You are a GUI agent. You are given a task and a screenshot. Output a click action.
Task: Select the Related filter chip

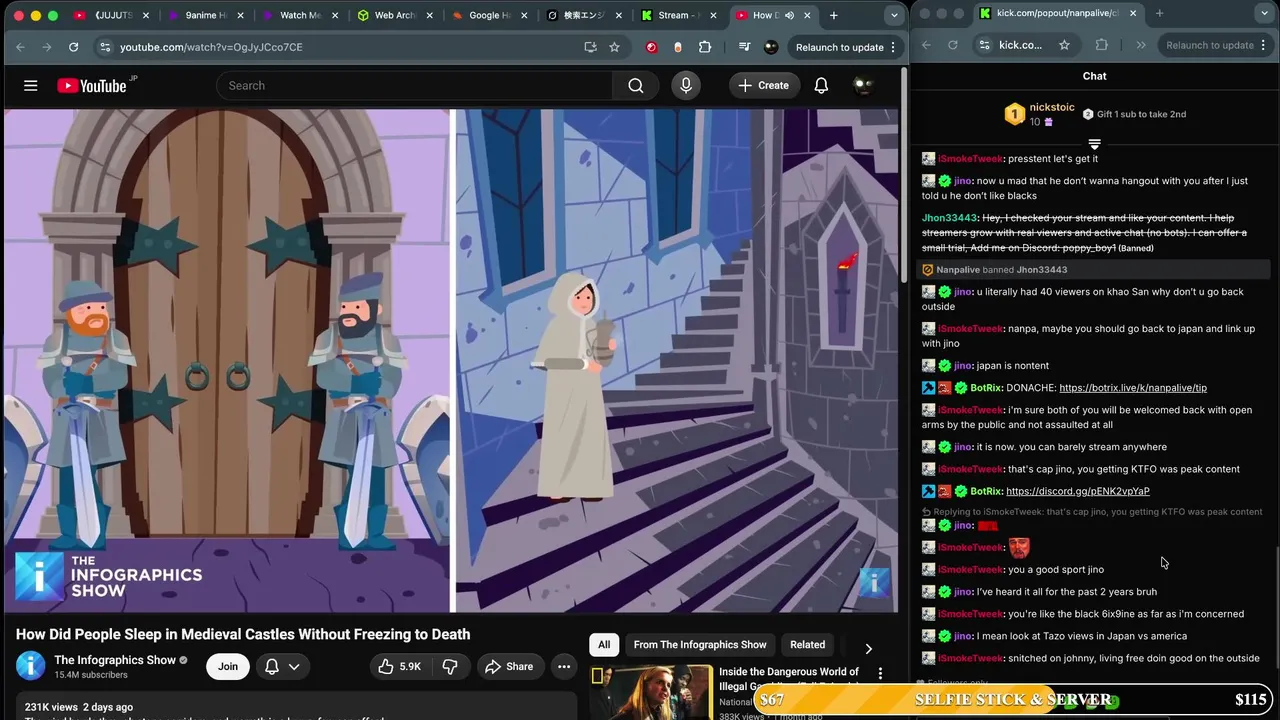[x=808, y=645]
